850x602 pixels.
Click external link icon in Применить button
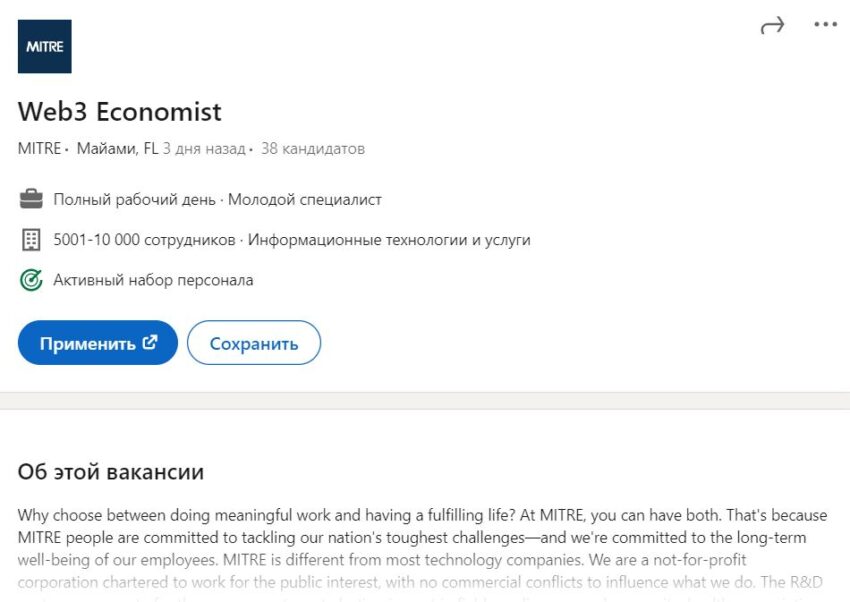pos(150,342)
